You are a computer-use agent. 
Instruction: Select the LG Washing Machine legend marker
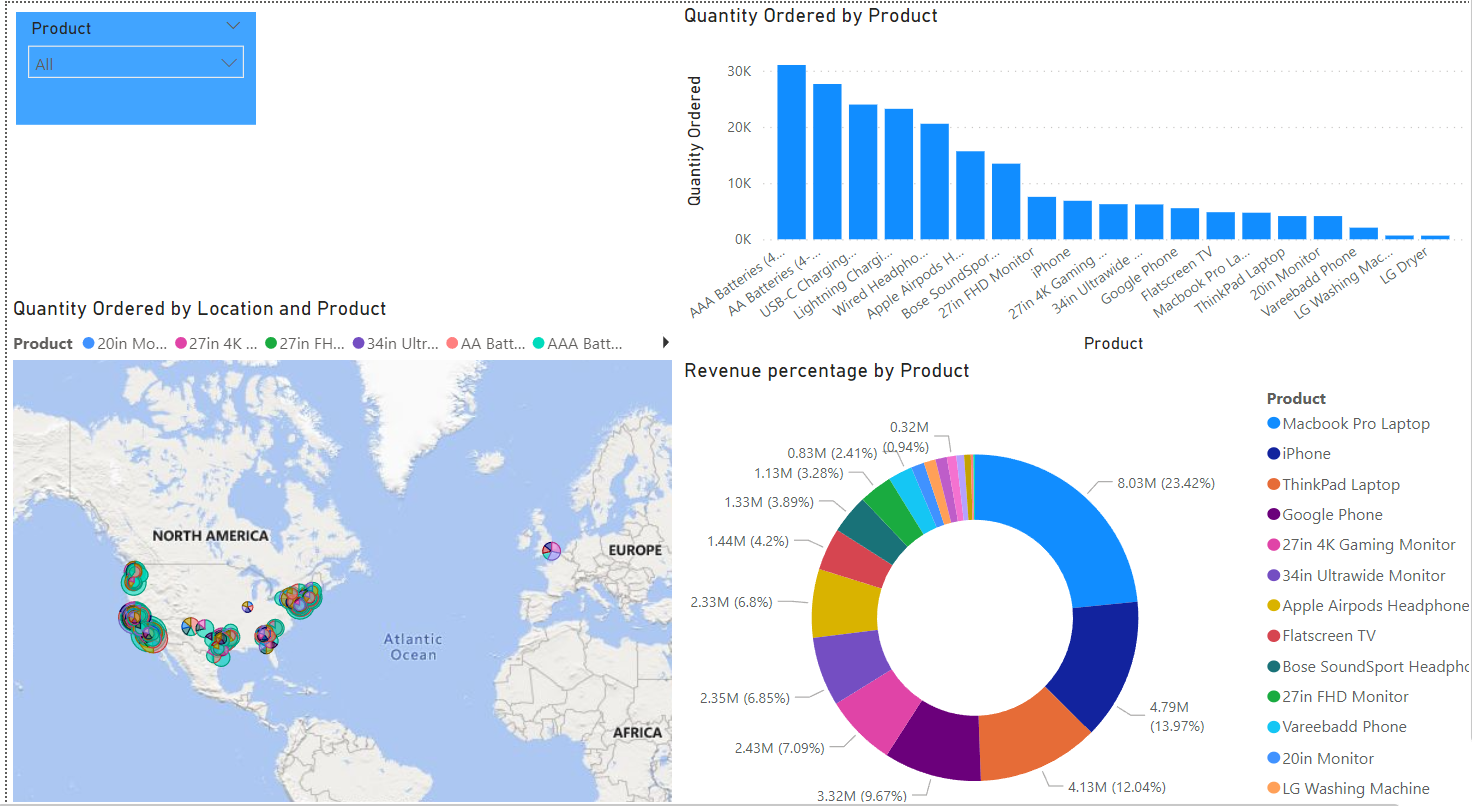pyautogui.click(x=1274, y=789)
